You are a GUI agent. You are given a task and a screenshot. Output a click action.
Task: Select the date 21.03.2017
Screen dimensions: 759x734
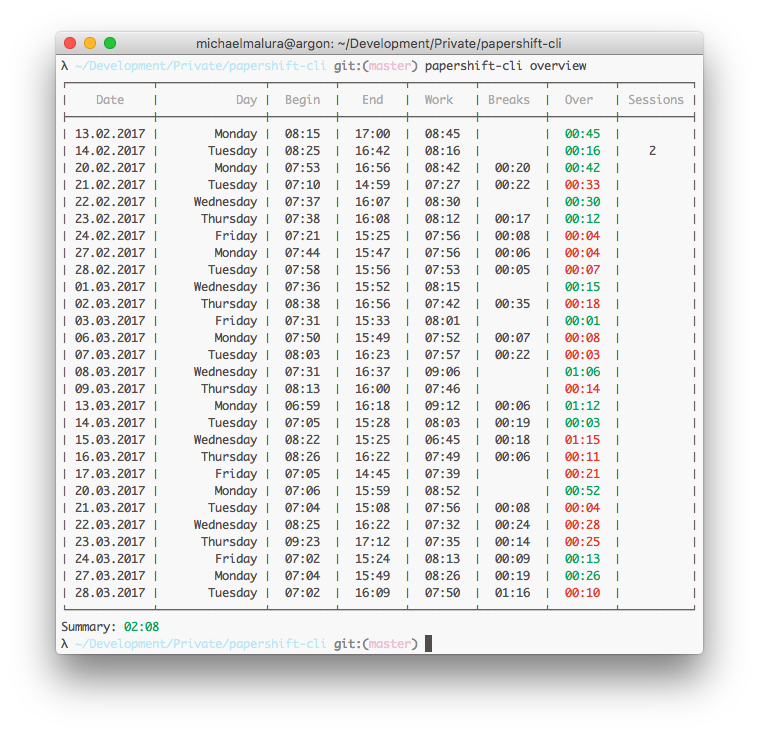(x=110, y=507)
